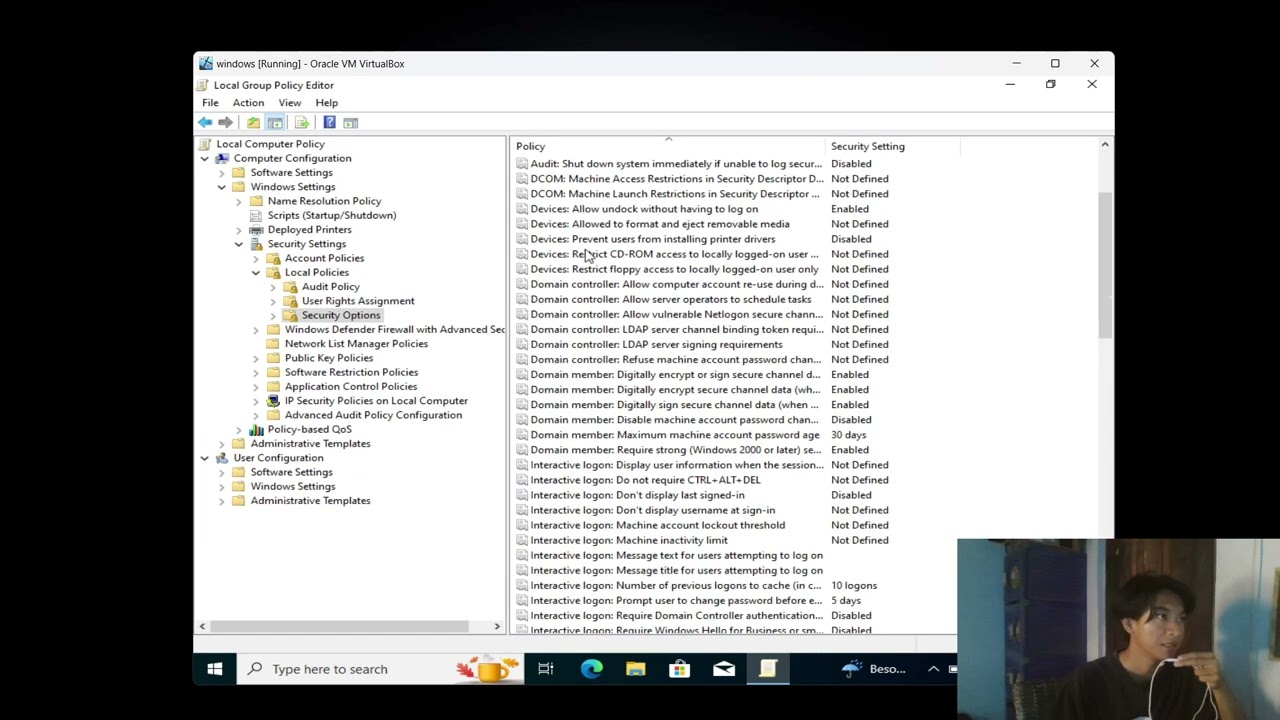Click the policy list vertical scrollbar thumb
The image size is (1280, 720).
click(x=1105, y=265)
